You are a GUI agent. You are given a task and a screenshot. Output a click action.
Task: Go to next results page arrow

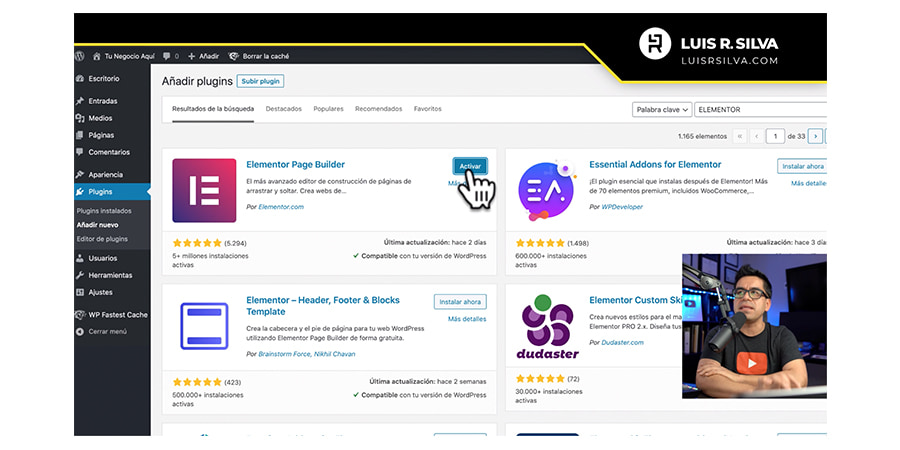(x=815, y=137)
